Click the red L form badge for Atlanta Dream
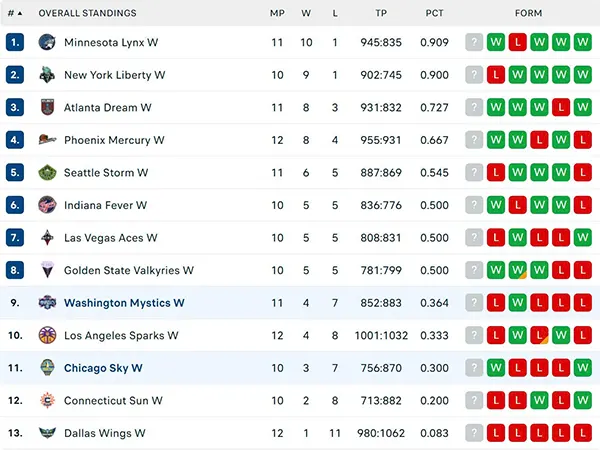 [x=561, y=107]
